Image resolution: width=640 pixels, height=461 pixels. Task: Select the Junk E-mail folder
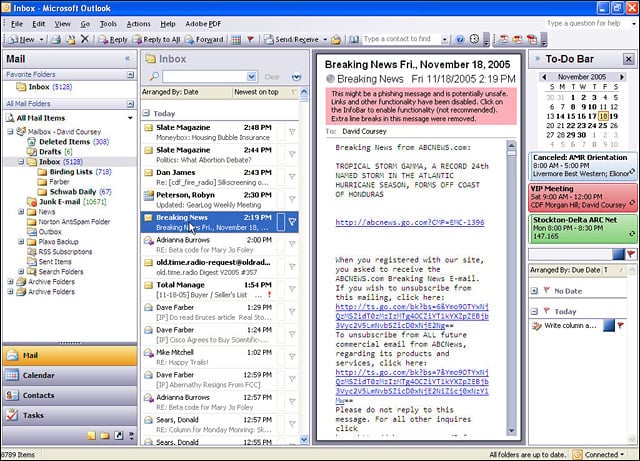[x=60, y=202]
